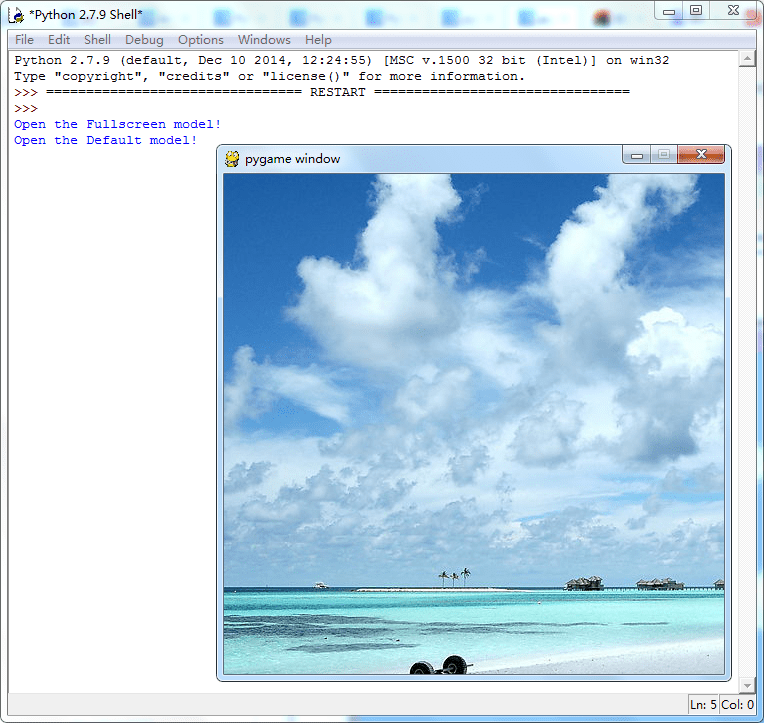
Task: Open the Debug menu
Action: click(x=144, y=40)
